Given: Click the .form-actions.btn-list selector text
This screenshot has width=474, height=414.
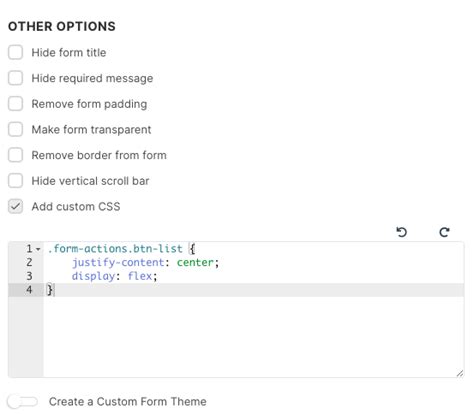Looking at the screenshot, I should [115, 249].
